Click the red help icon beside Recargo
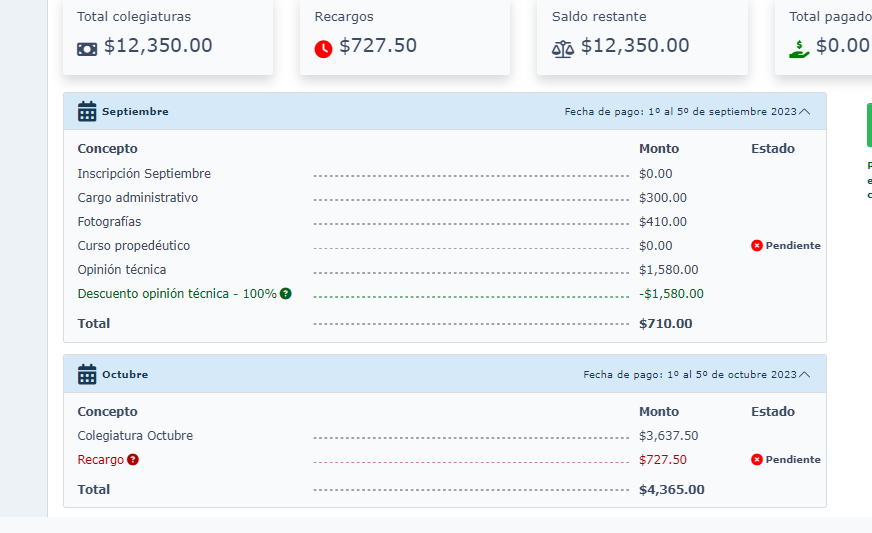Image resolution: width=872 pixels, height=533 pixels. 132,460
